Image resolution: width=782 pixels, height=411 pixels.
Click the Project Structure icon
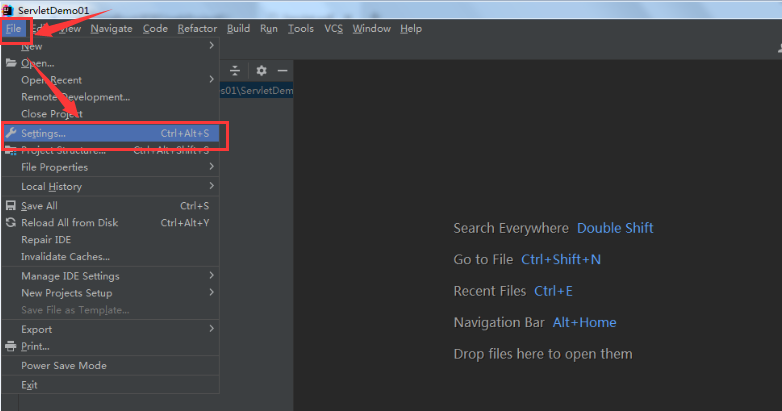click(10, 150)
